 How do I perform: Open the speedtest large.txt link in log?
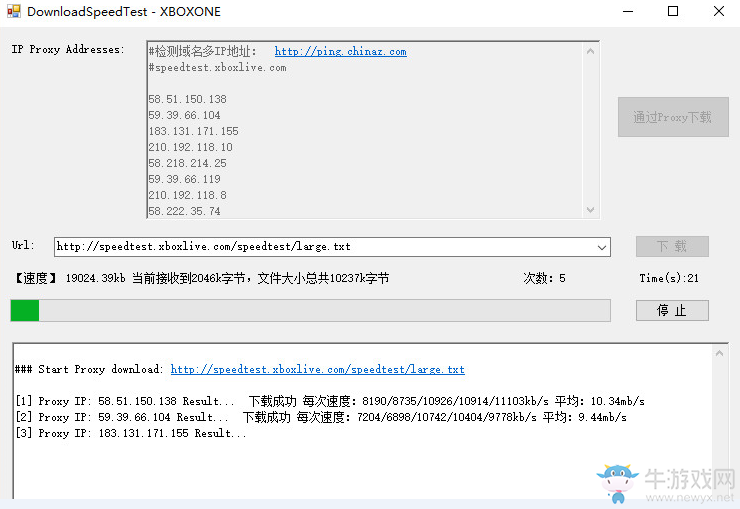click(x=318, y=369)
